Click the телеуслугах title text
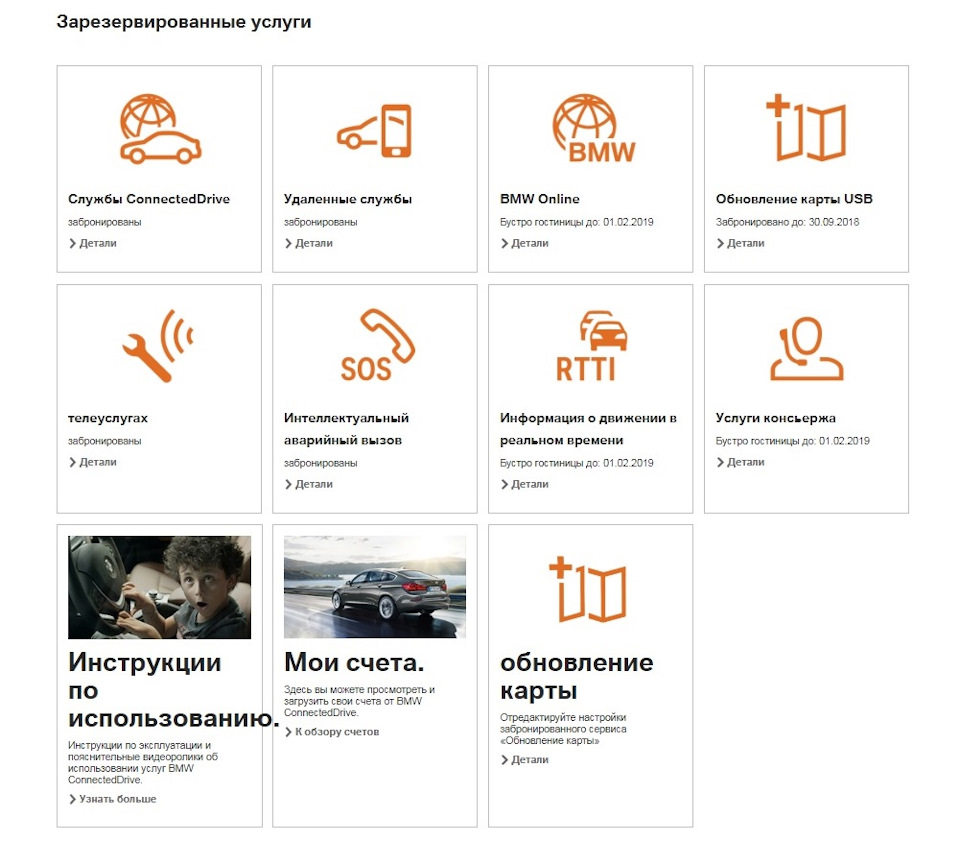 [108, 418]
